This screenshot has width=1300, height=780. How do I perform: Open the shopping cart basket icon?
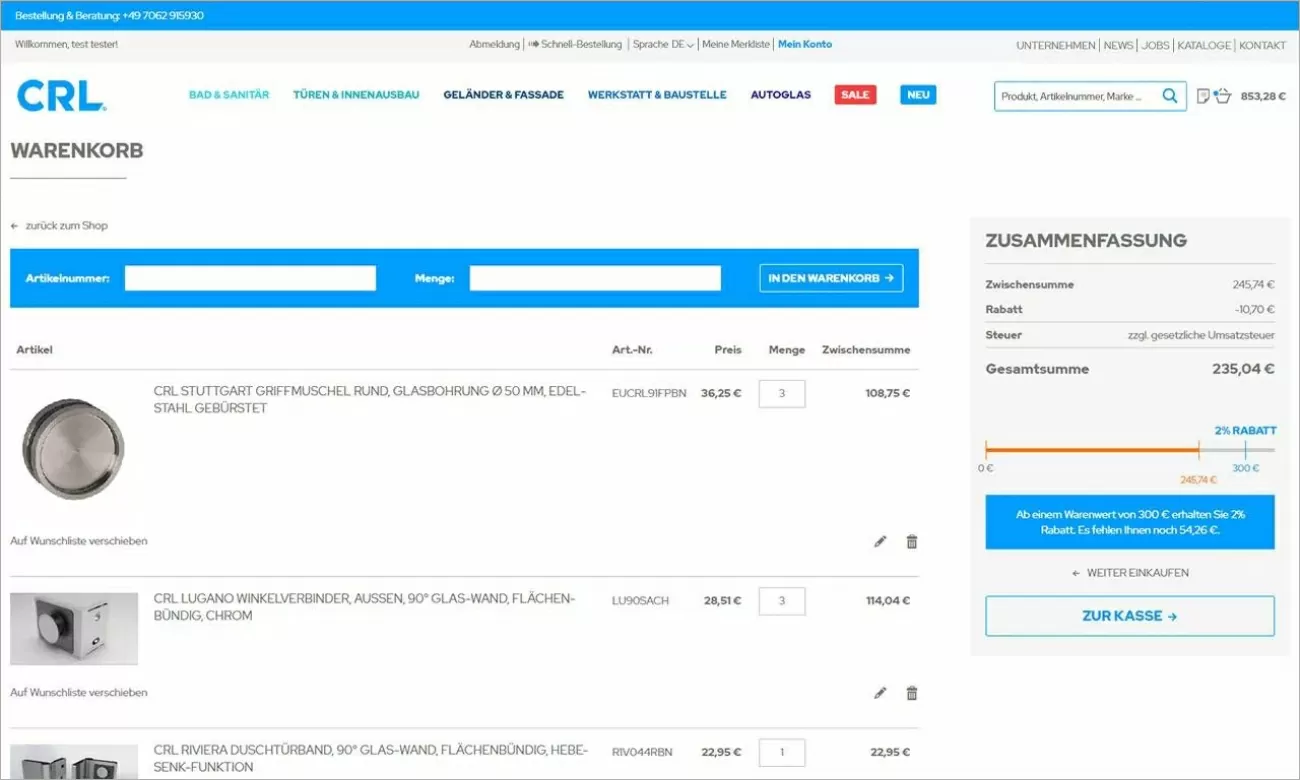[1222, 96]
